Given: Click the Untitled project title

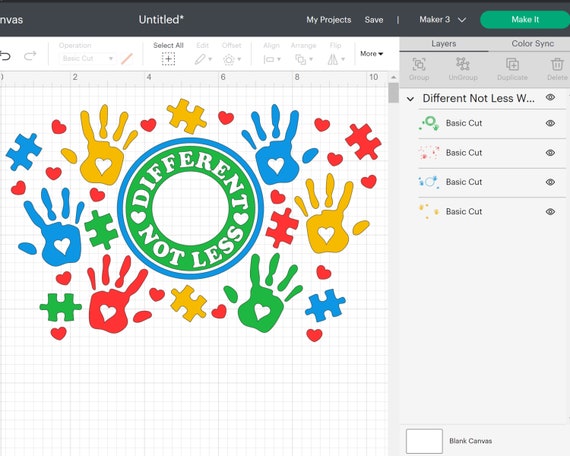Looking at the screenshot, I should tap(161, 20).
